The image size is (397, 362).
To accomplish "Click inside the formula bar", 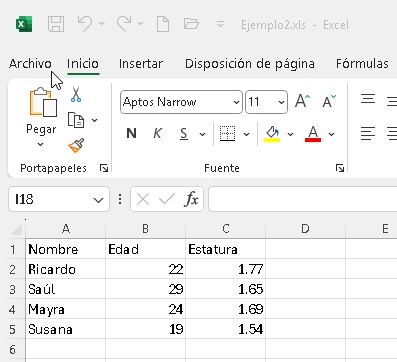I will pos(303,199).
